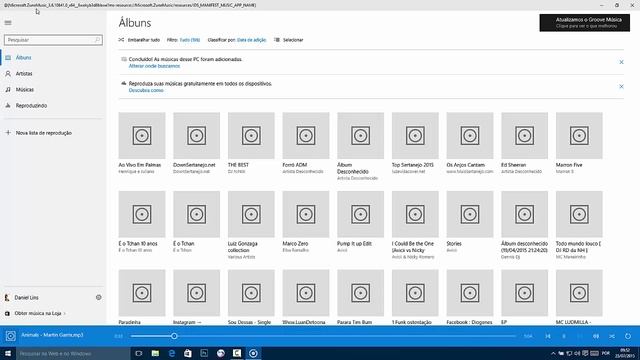Click the Stories album title text

(454, 243)
